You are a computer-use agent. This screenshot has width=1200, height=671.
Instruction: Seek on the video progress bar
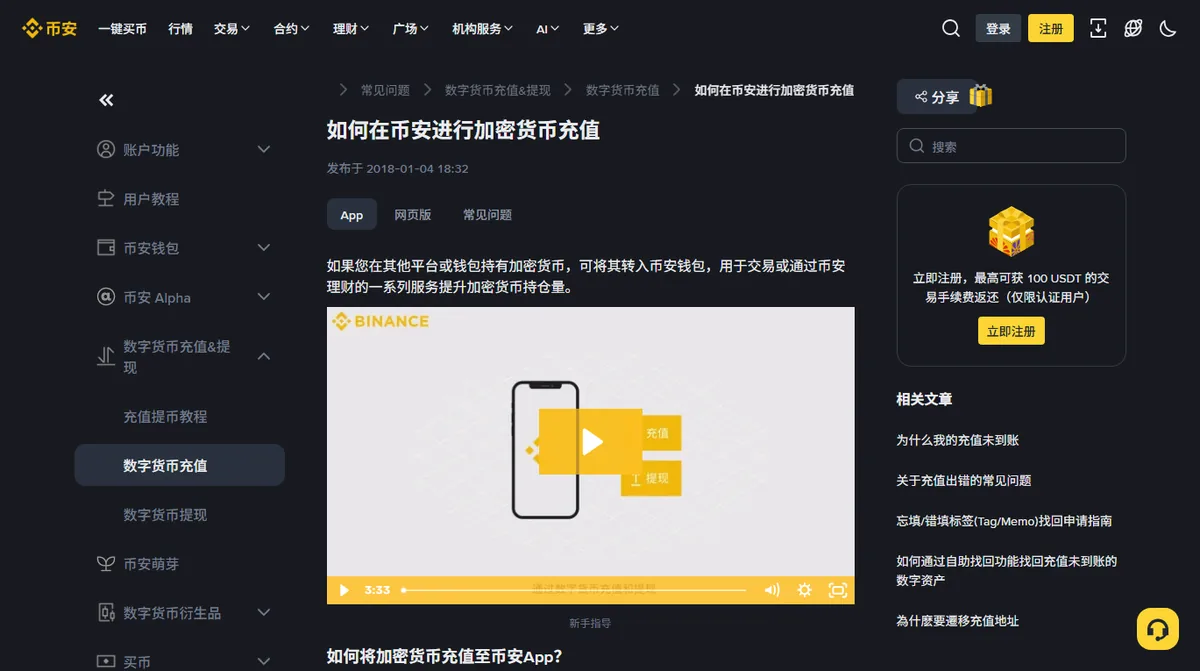(x=575, y=590)
